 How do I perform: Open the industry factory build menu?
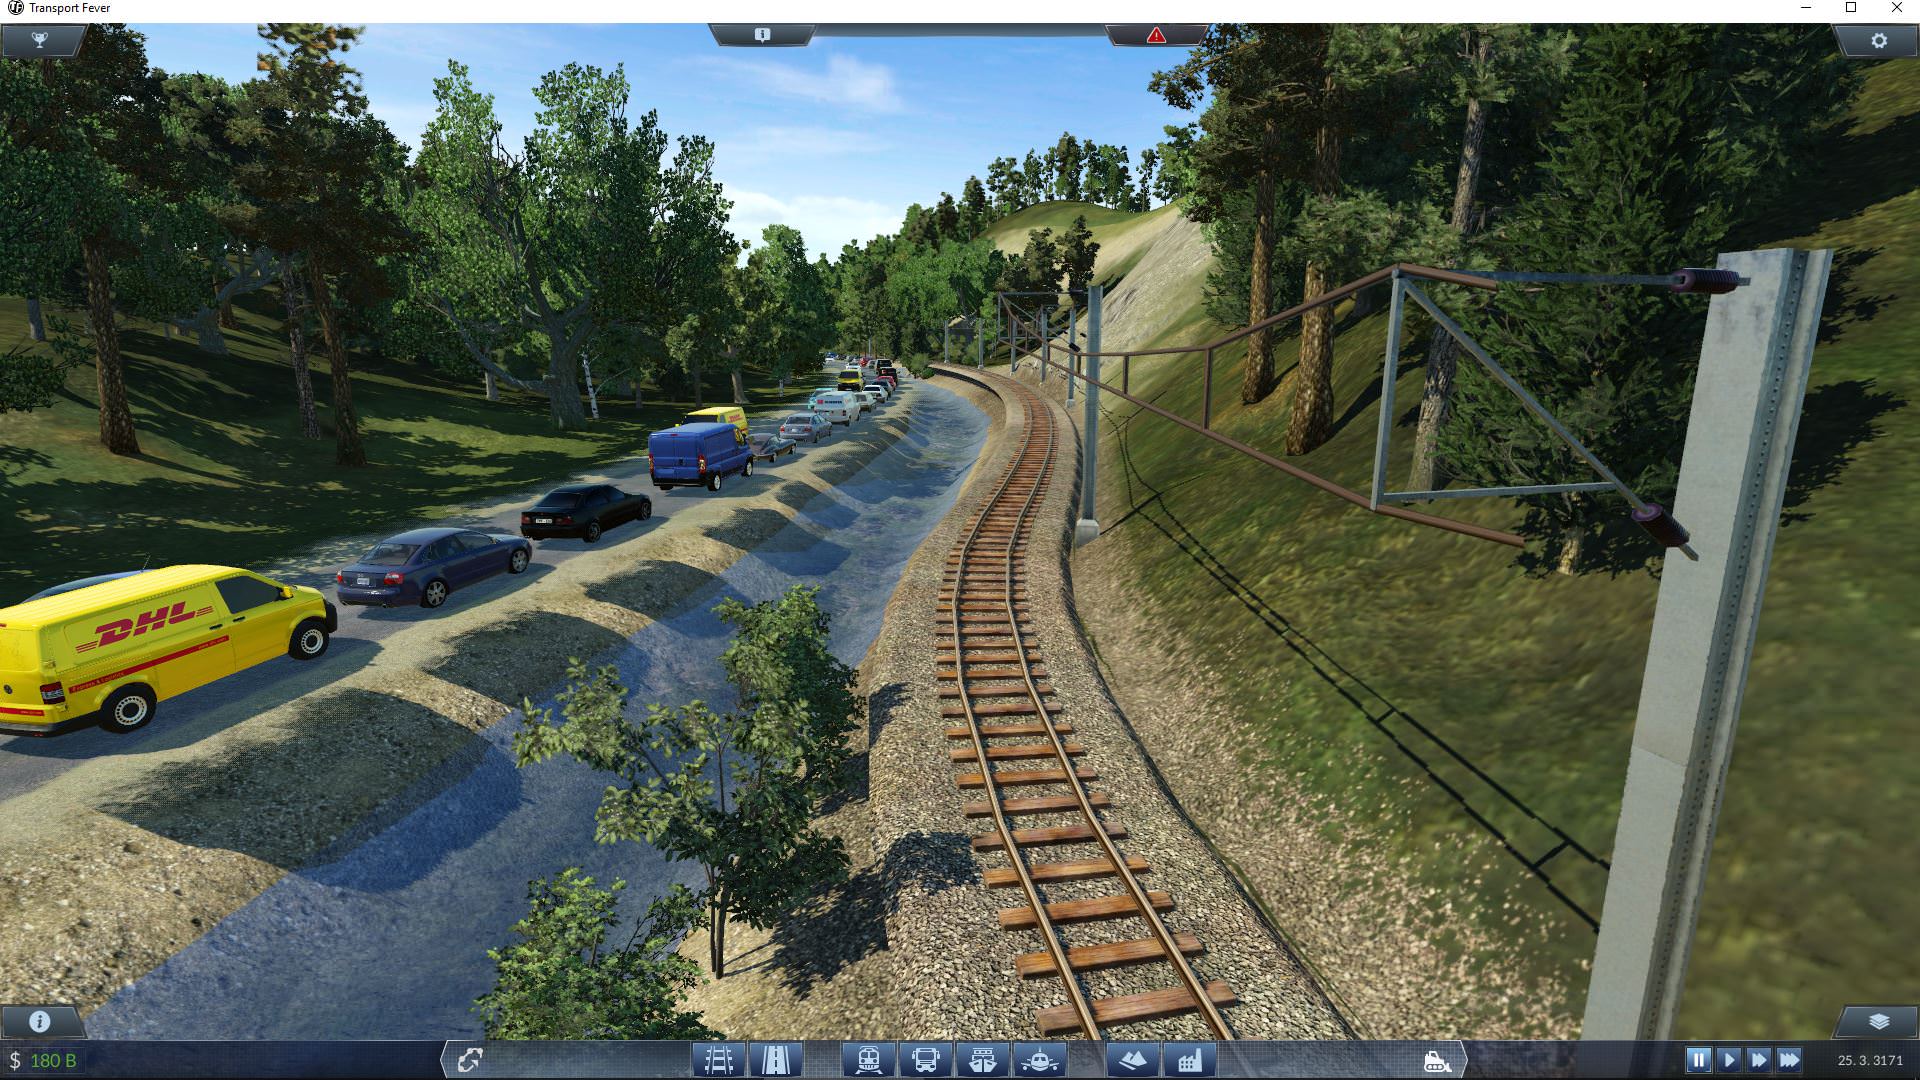click(1190, 1060)
